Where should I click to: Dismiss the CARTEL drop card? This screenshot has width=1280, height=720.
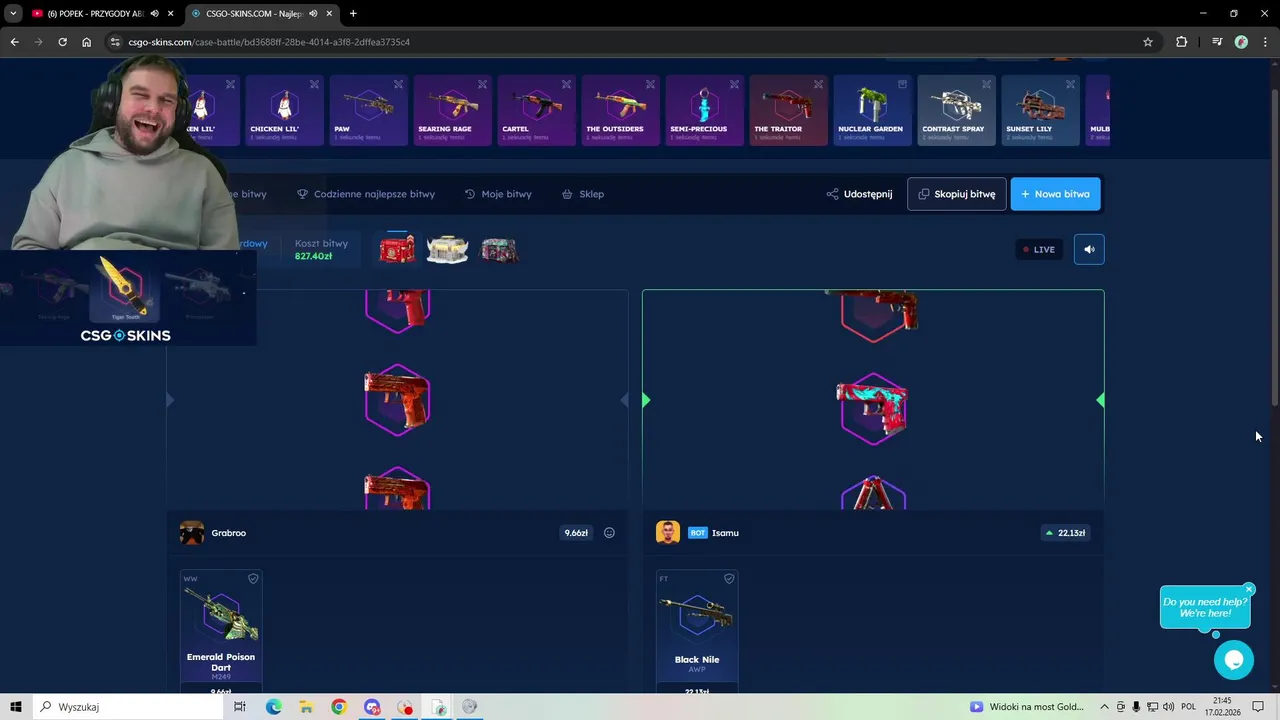point(566,84)
